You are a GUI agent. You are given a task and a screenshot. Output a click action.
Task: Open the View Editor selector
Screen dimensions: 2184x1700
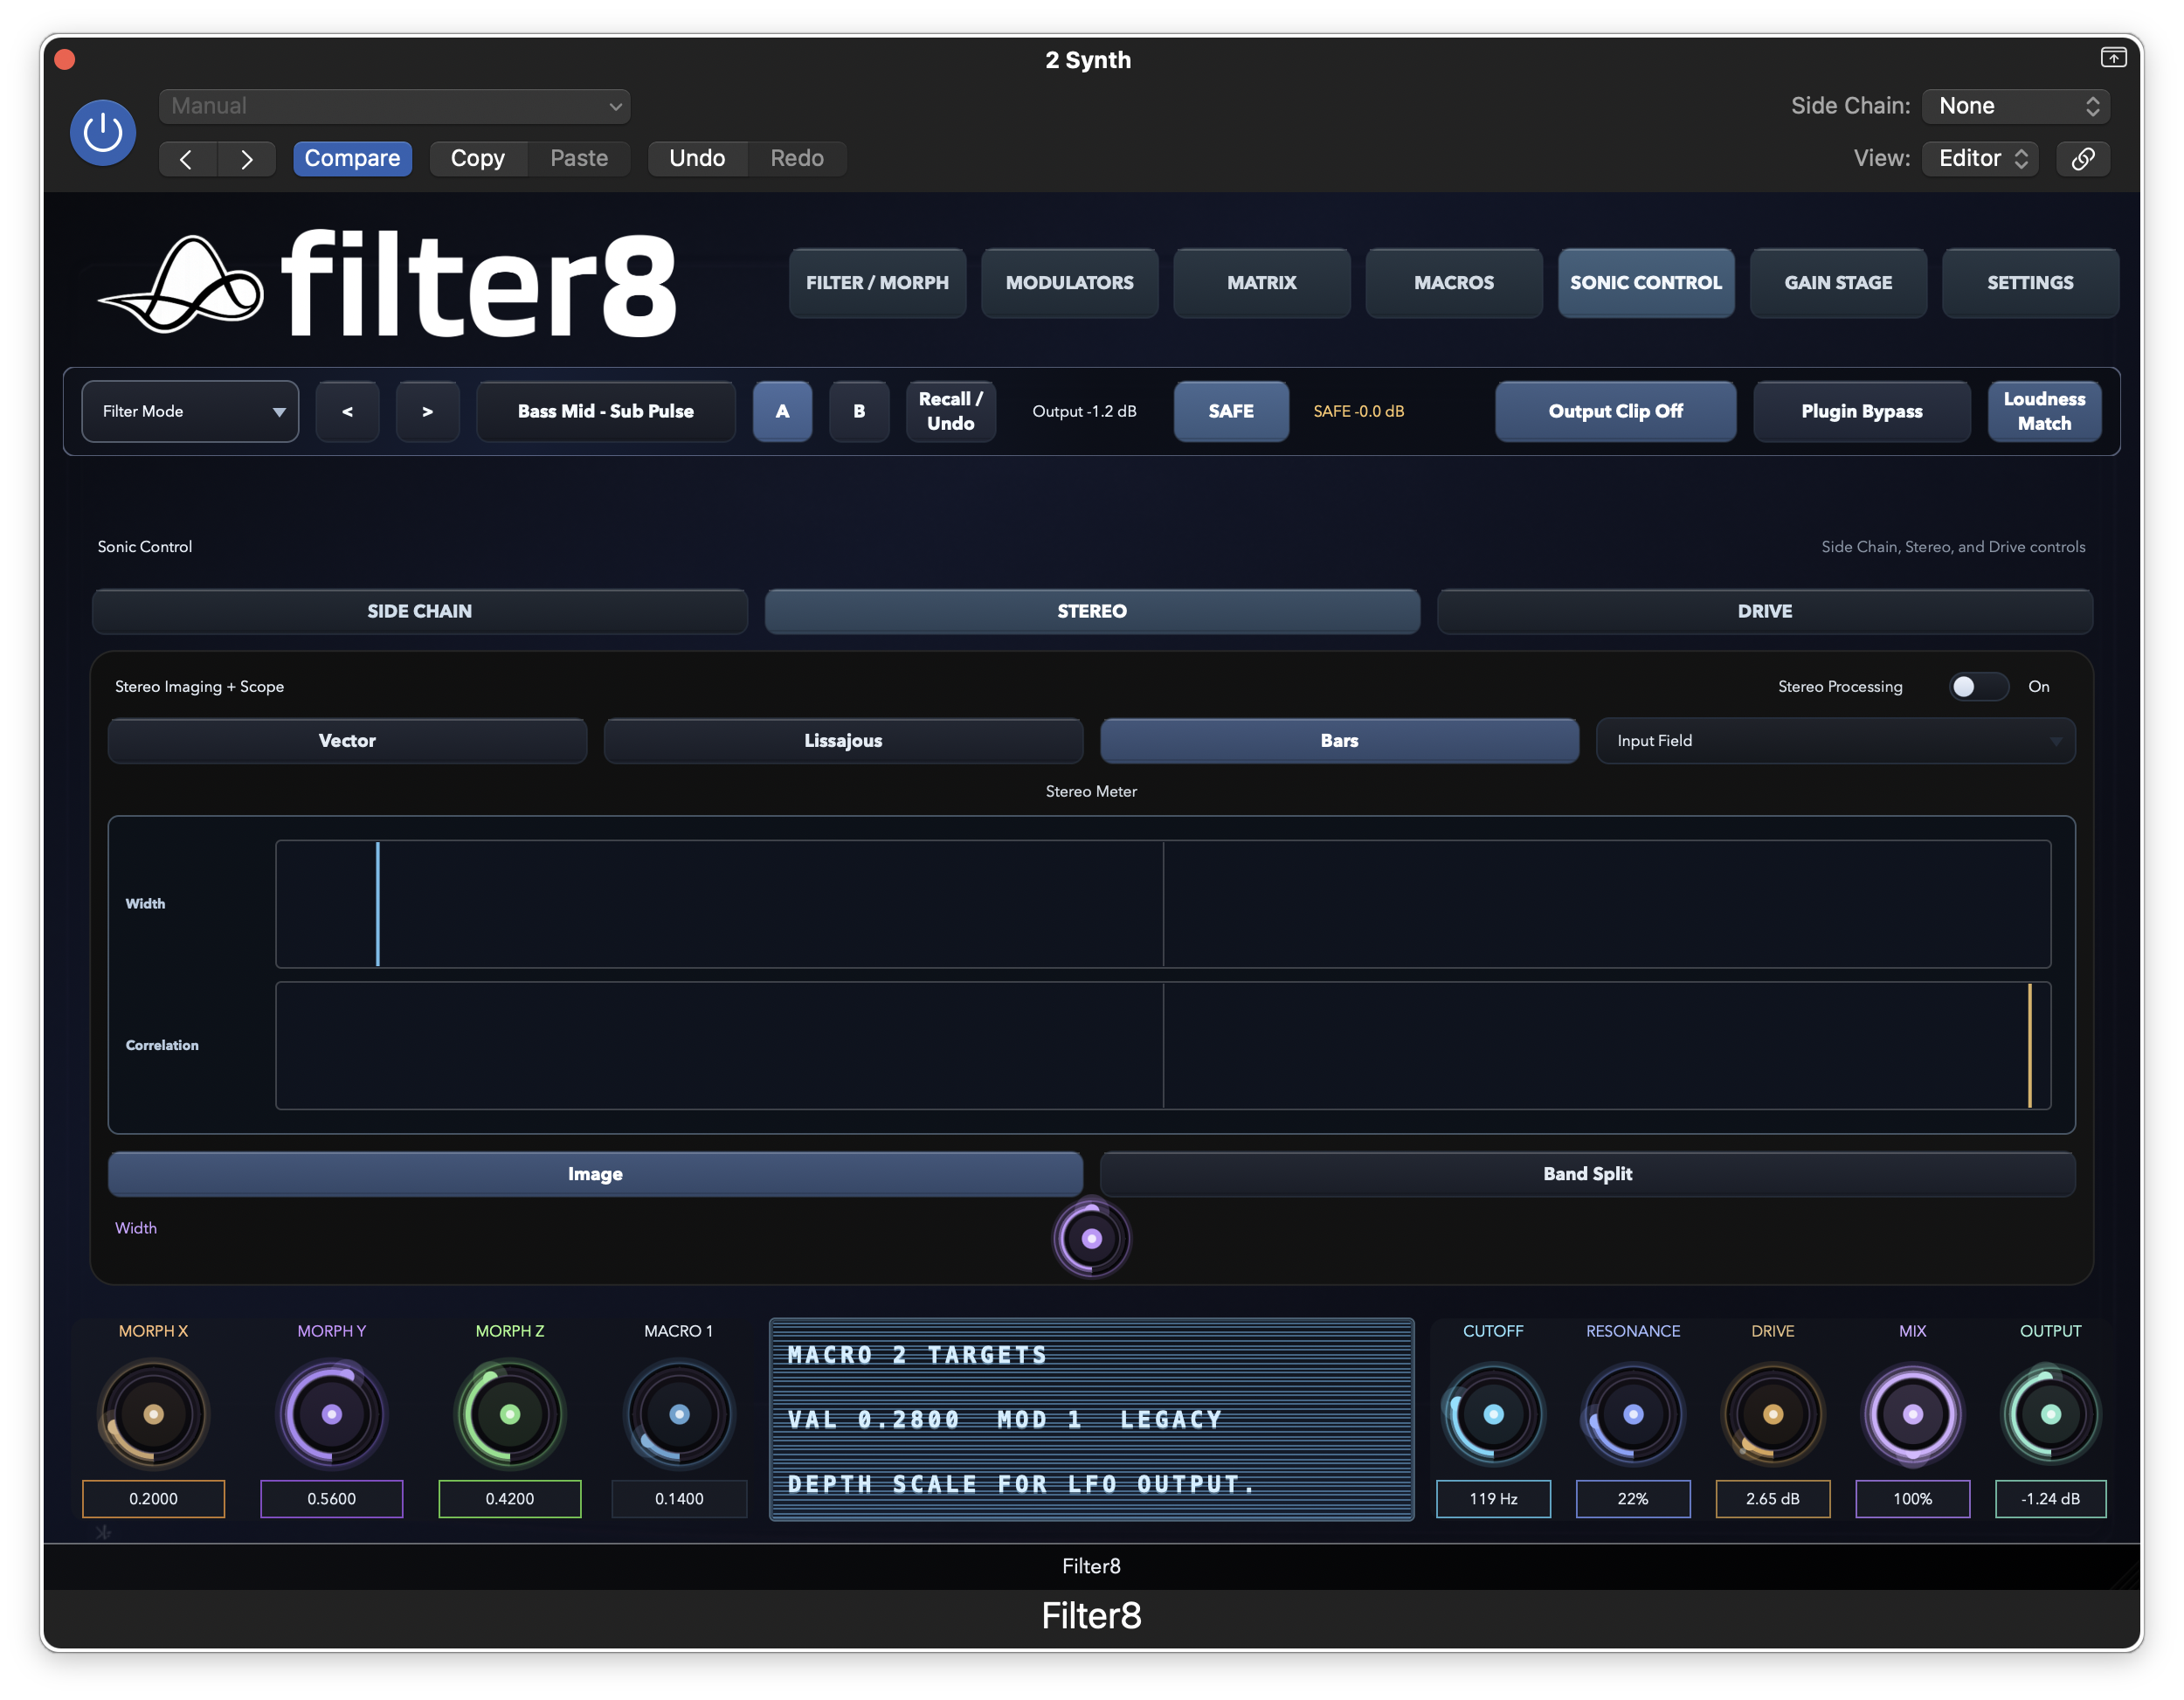coord(1980,159)
